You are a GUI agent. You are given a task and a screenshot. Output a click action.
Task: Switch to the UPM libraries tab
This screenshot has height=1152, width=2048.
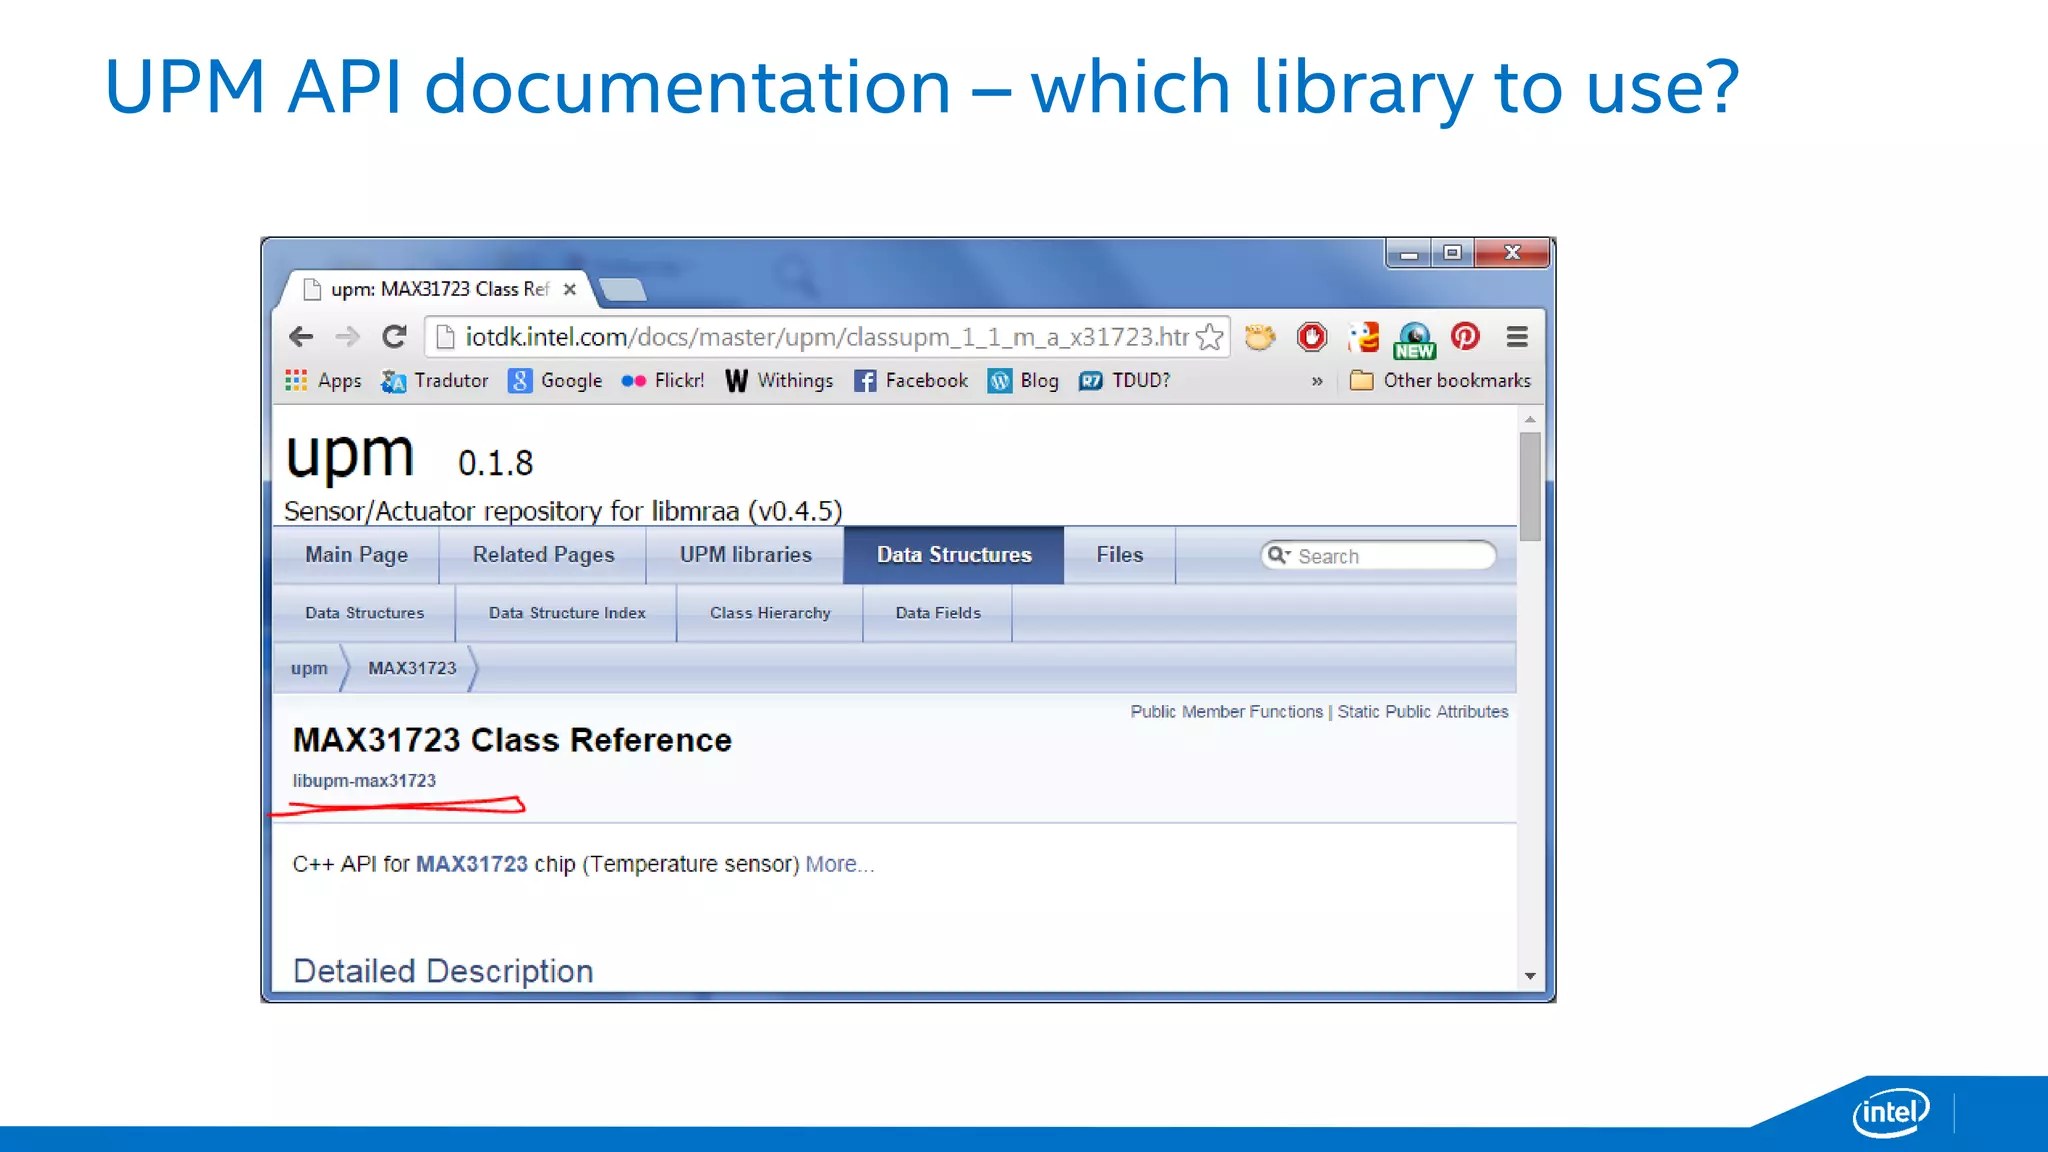[x=745, y=555]
